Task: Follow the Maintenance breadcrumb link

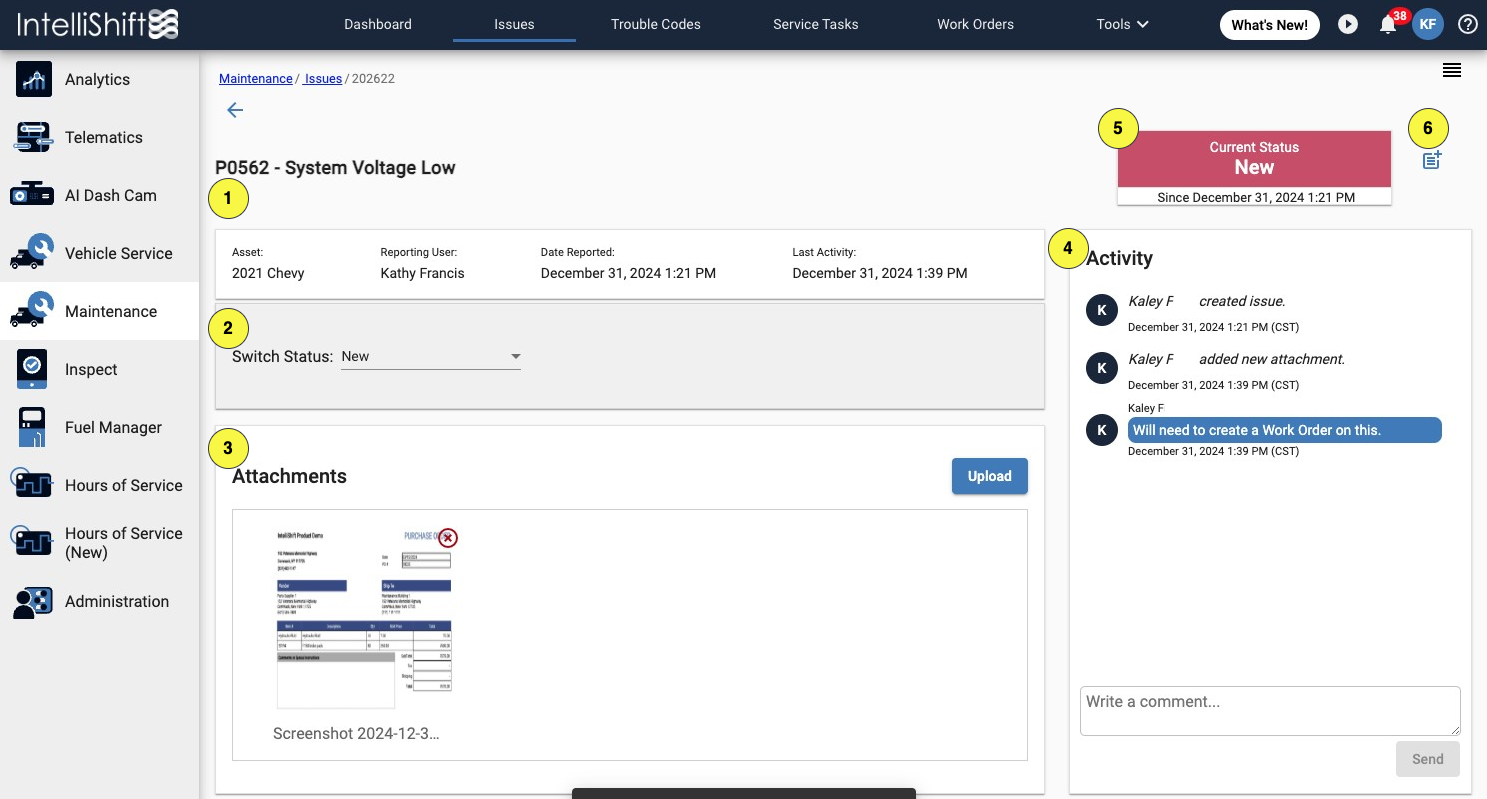Action: (x=256, y=78)
